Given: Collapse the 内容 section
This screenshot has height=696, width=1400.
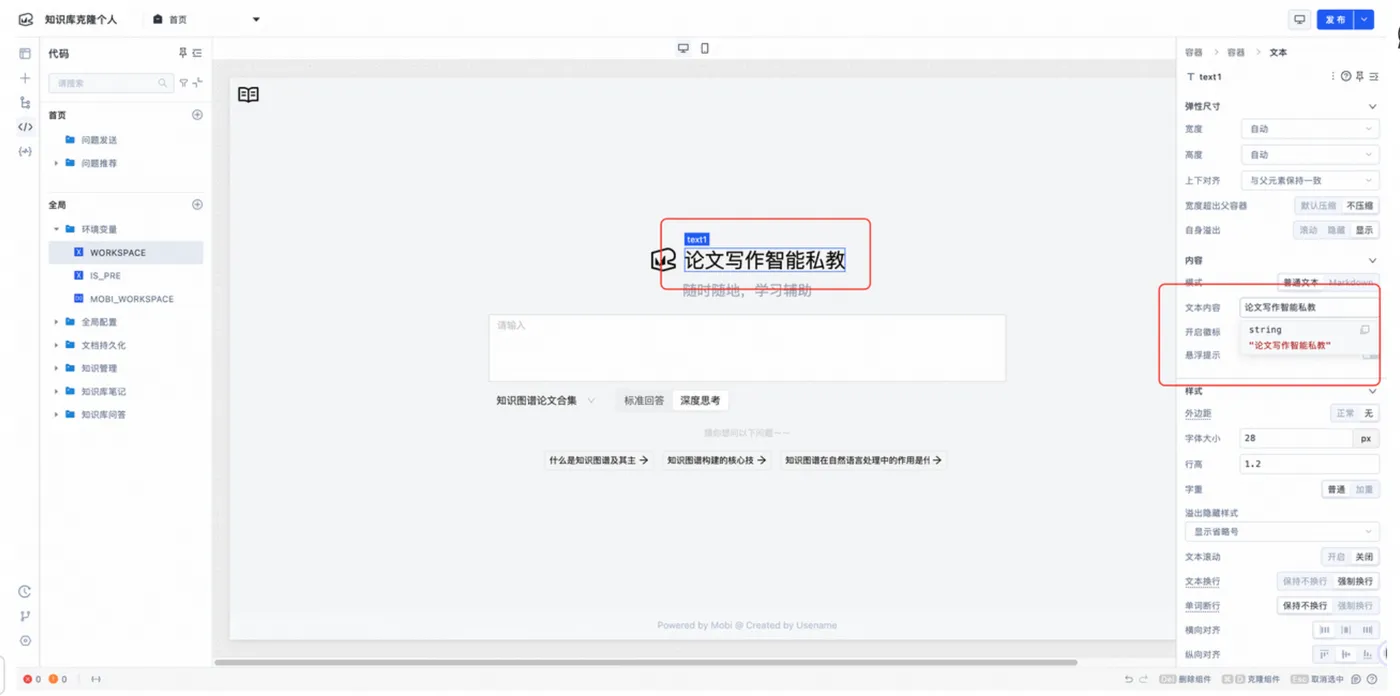Looking at the screenshot, I should coord(1372,260).
